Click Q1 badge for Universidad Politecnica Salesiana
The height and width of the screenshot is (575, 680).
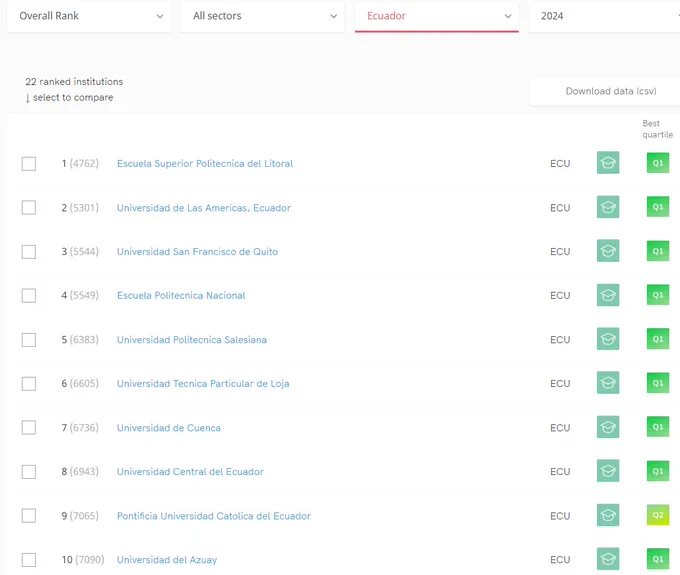click(658, 339)
